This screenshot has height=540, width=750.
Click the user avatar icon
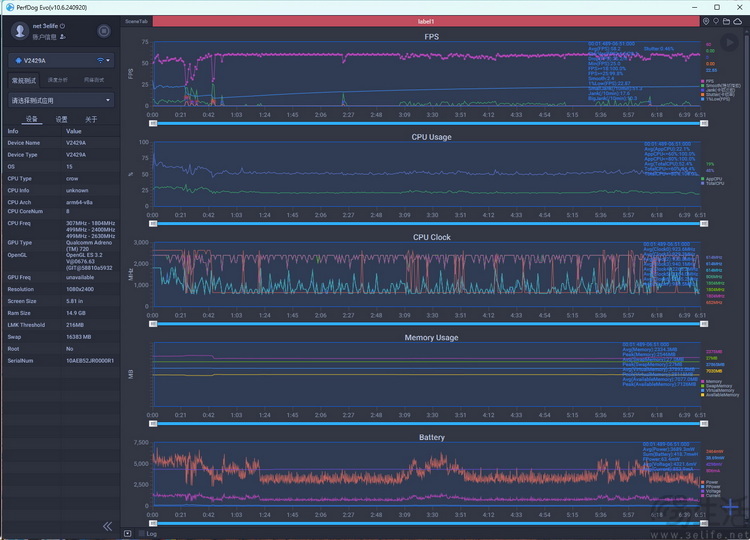(x=20, y=31)
